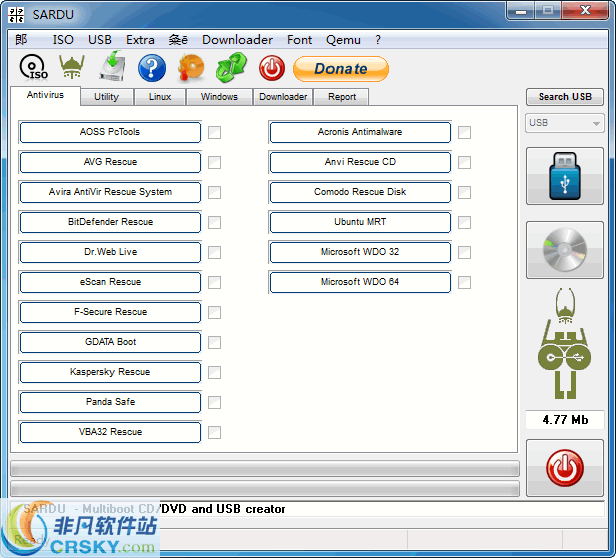616x558 pixels.
Task: Click the 'DVD and USB creator' status text
Action: click(223, 509)
